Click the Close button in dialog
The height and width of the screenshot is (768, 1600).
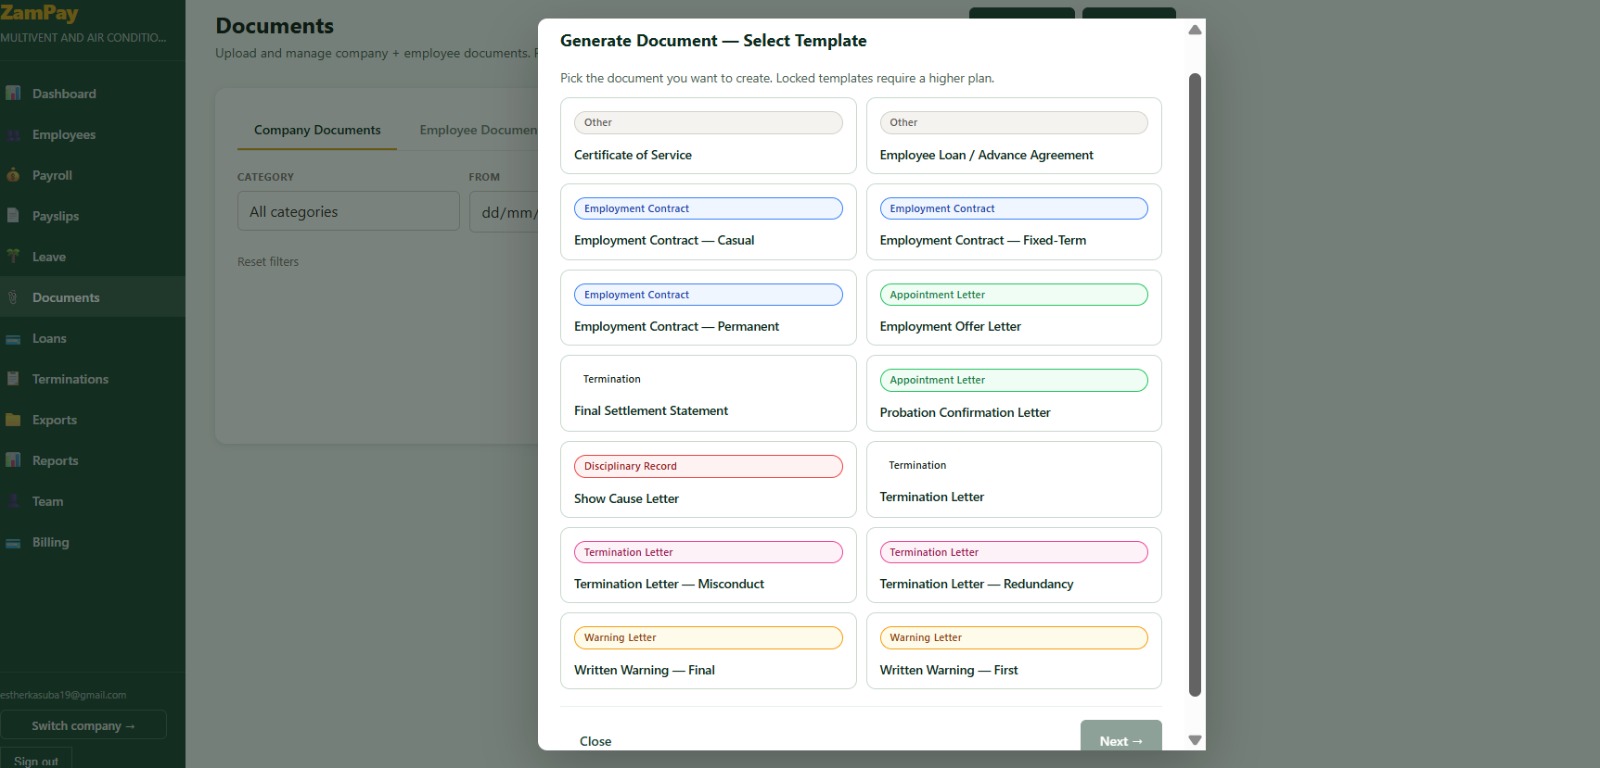pos(595,741)
